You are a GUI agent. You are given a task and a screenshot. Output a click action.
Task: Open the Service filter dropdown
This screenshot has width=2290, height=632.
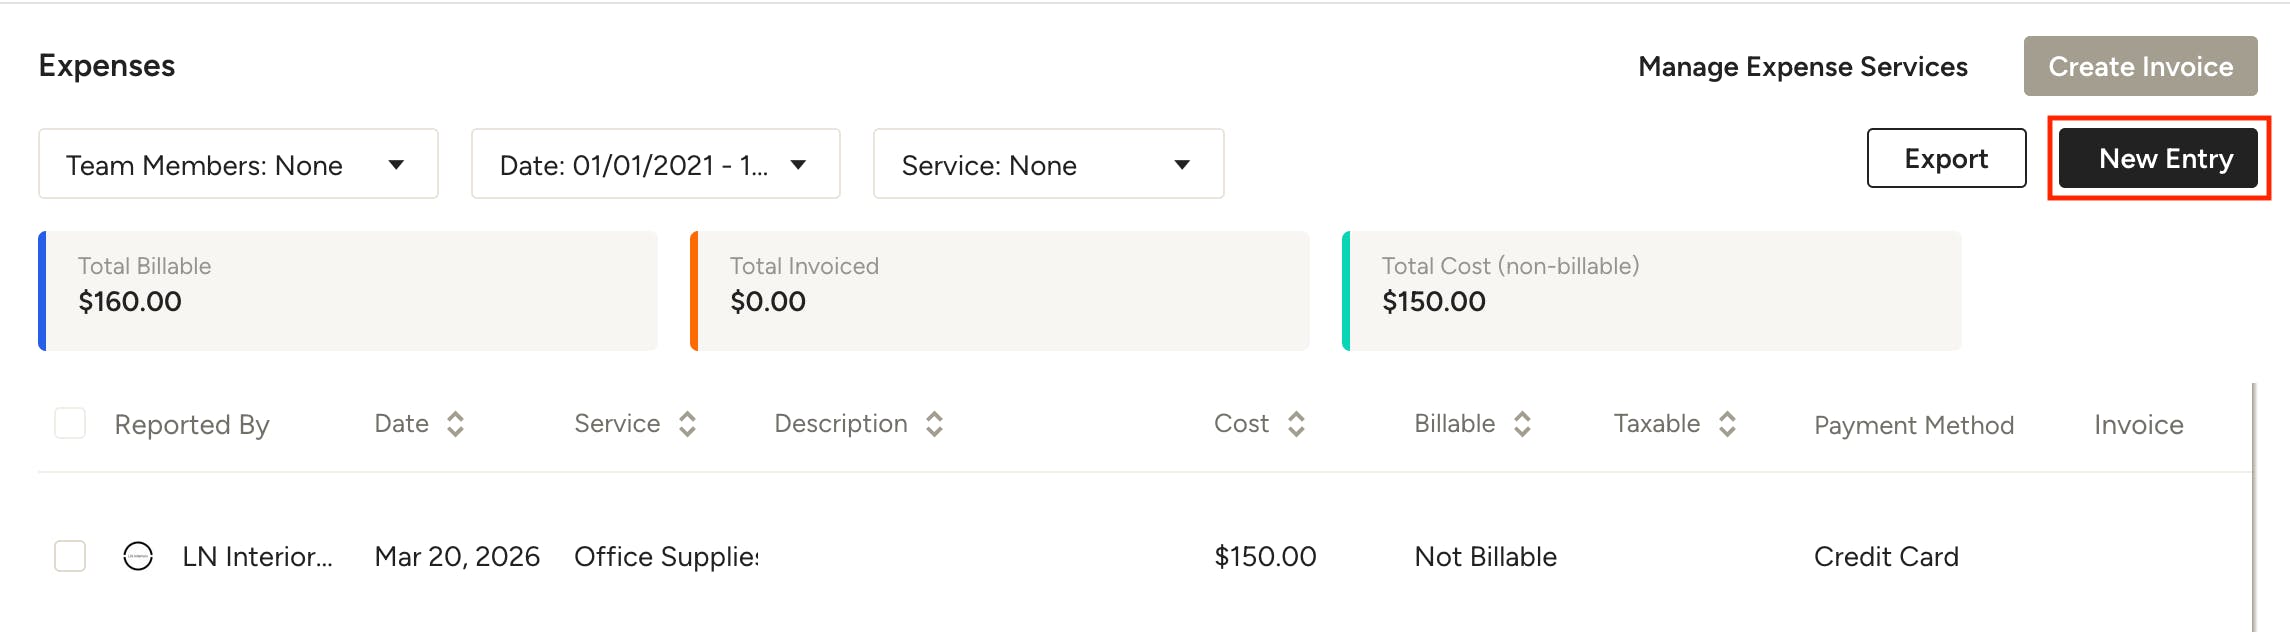[x=1048, y=164]
